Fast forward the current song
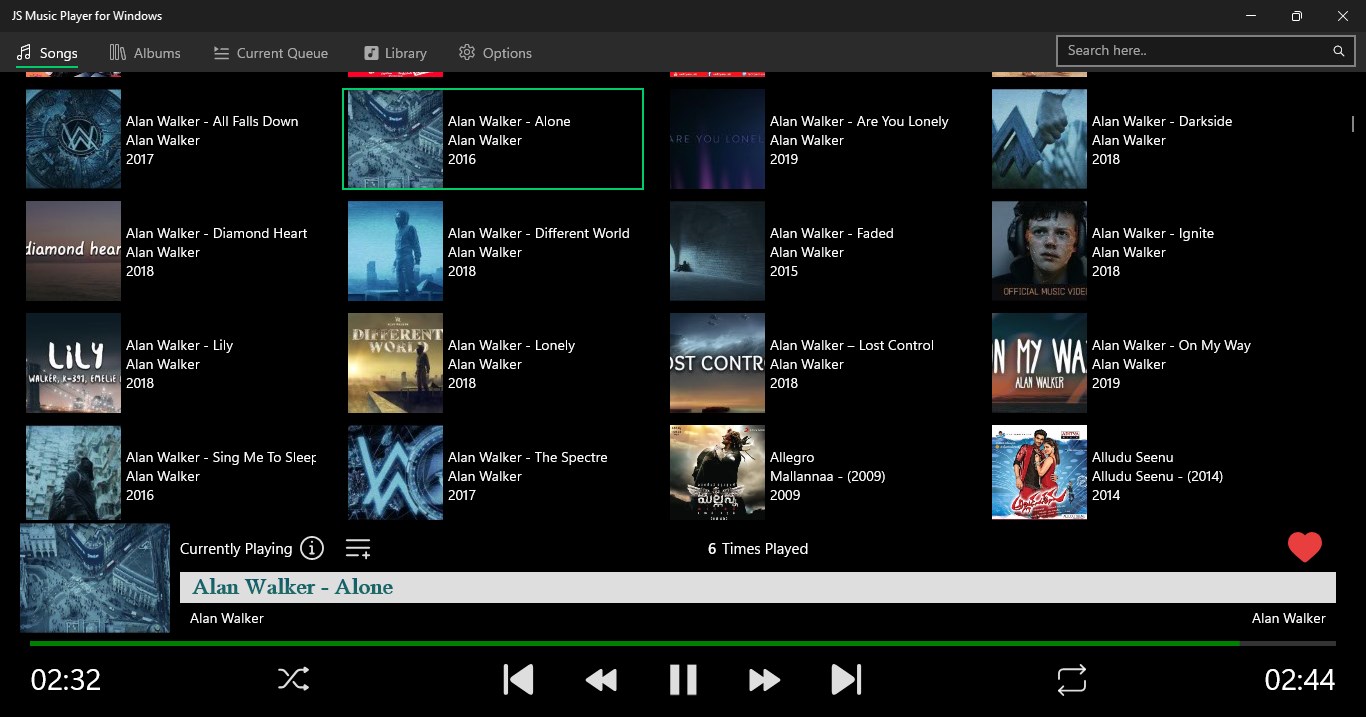Screen dimensions: 1366x717 pos(764,680)
